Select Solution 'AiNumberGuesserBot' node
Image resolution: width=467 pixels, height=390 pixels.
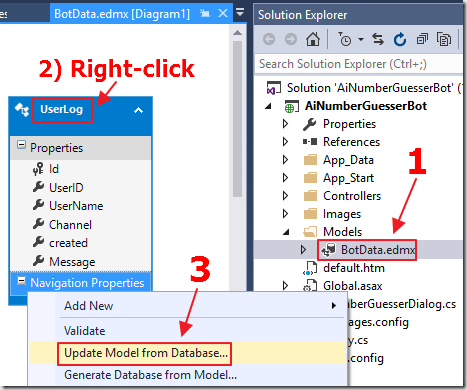point(374,88)
